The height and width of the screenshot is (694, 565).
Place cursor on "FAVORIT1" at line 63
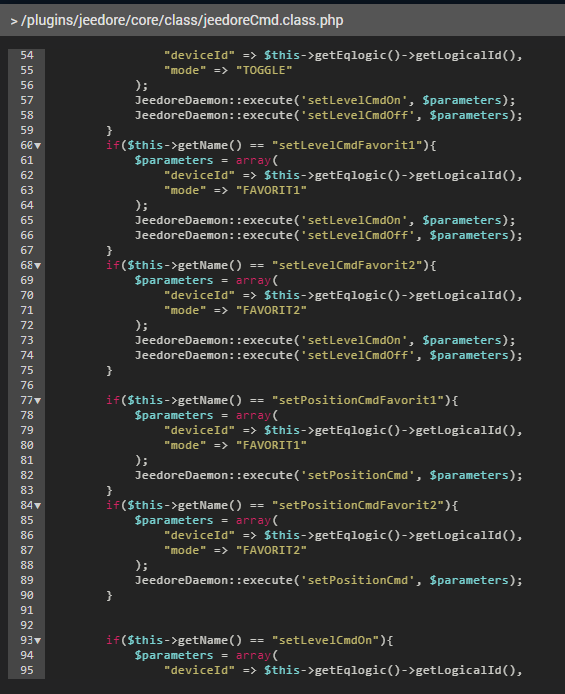271,190
